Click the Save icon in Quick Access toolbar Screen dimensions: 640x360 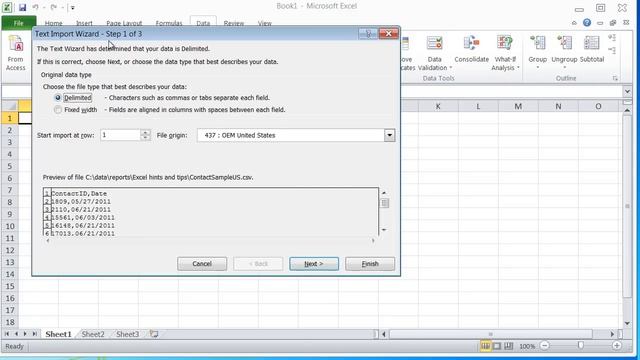click(x=22, y=7)
